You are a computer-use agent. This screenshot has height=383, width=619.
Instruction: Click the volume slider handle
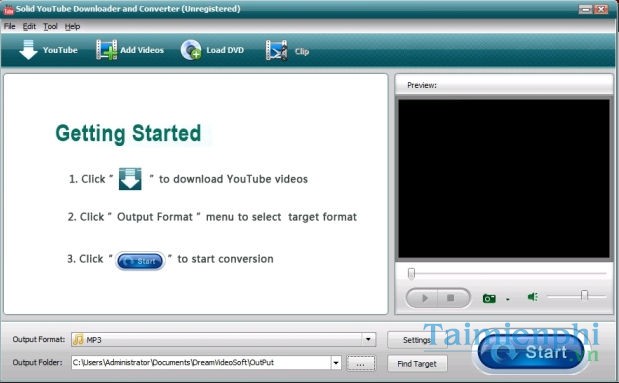[x=584, y=295]
